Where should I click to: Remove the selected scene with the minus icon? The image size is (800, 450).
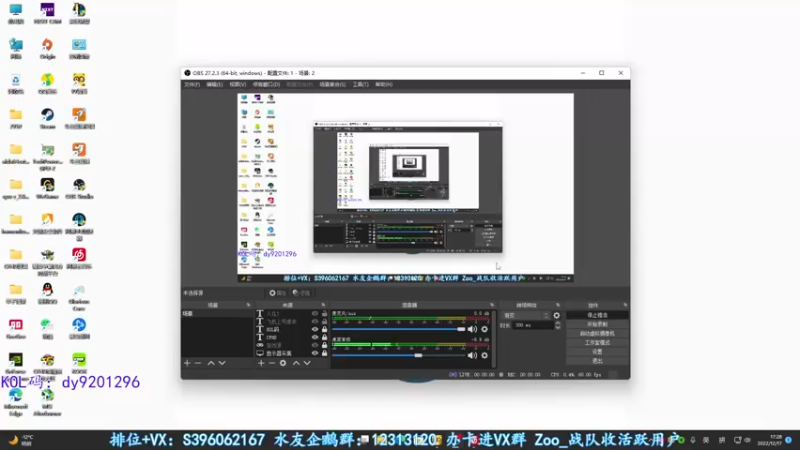(x=198, y=363)
